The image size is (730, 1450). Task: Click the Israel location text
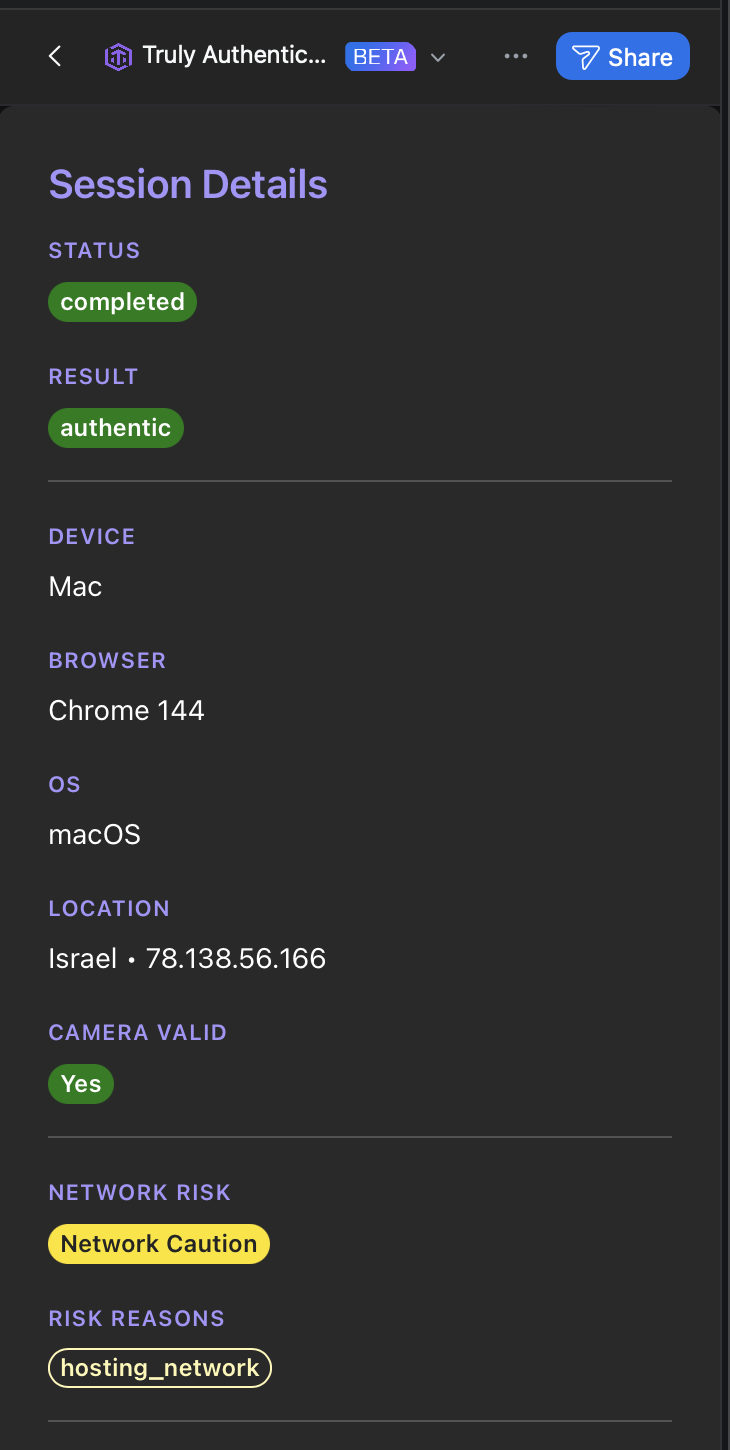click(x=83, y=959)
